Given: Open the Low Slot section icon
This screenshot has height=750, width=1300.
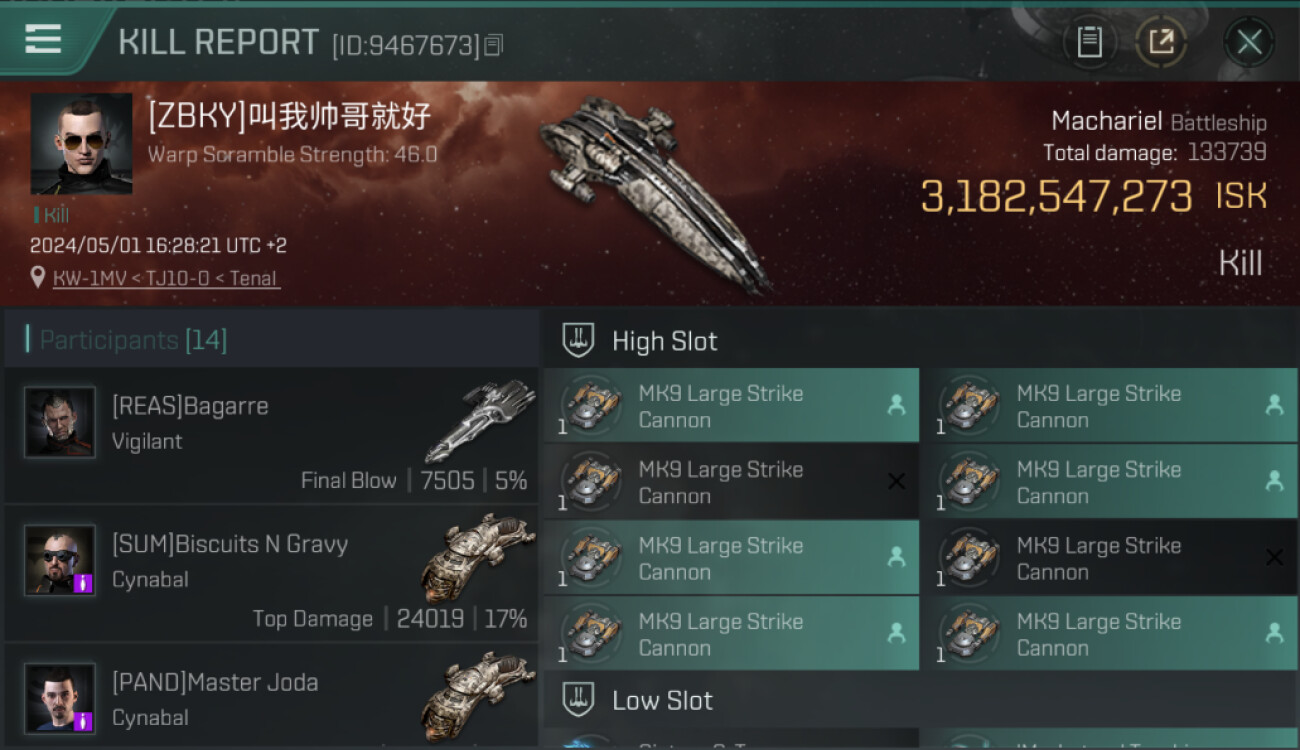Looking at the screenshot, I should click(578, 700).
